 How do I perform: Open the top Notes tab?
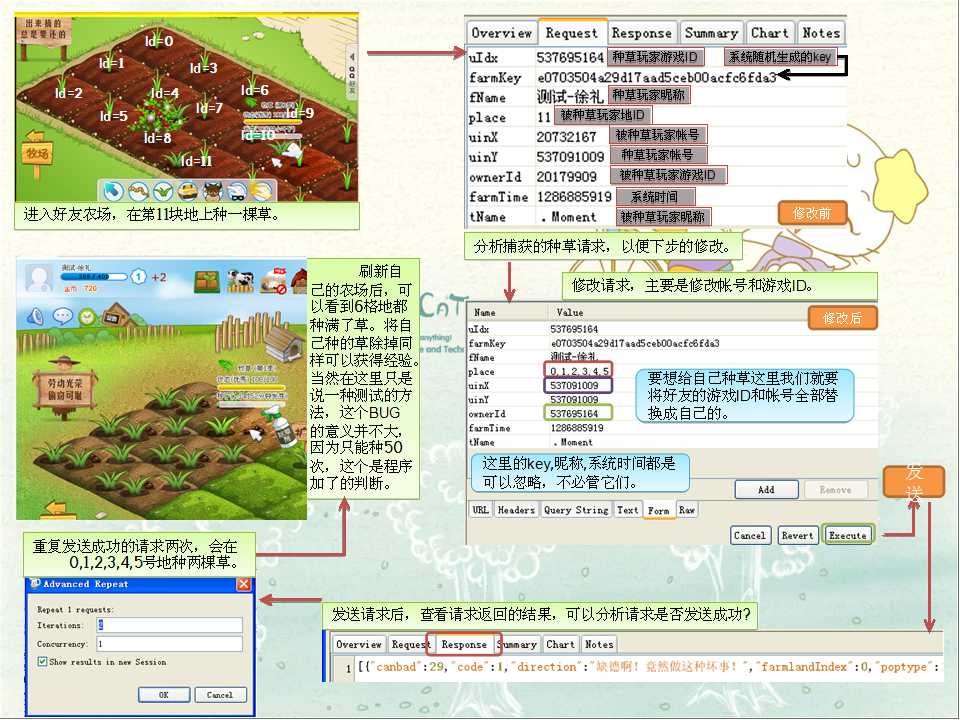[821, 33]
